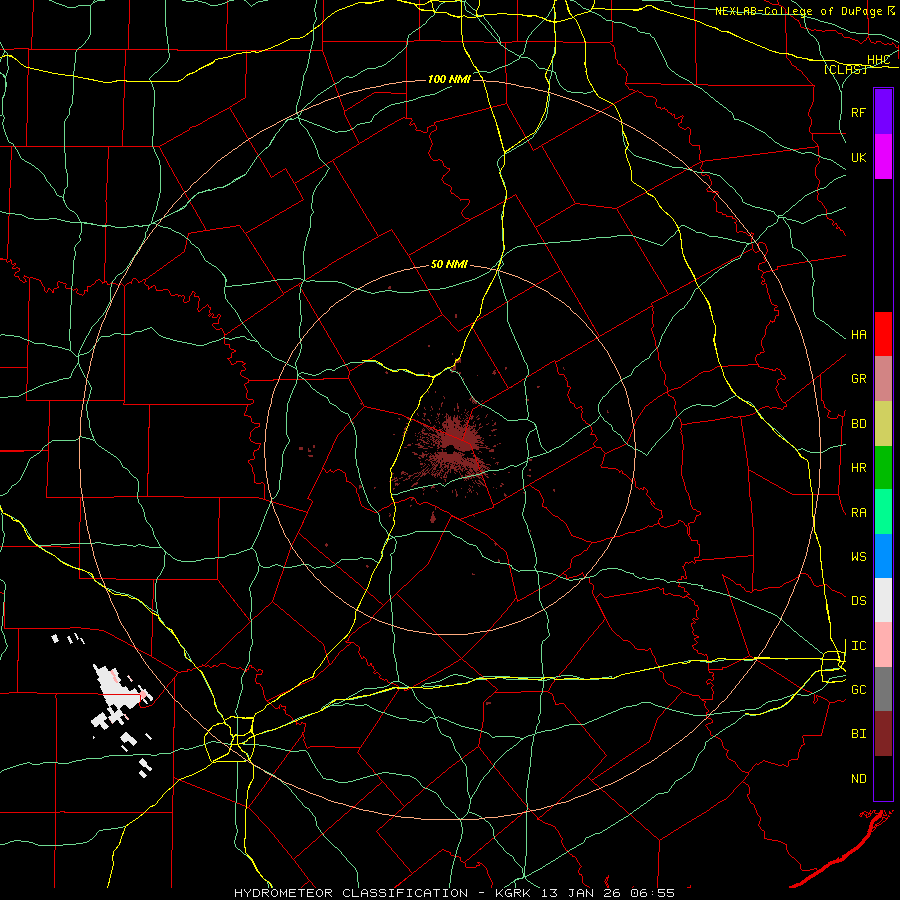900x900 pixels.
Task: Select the IC pink legend swatch
Action: click(883, 645)
